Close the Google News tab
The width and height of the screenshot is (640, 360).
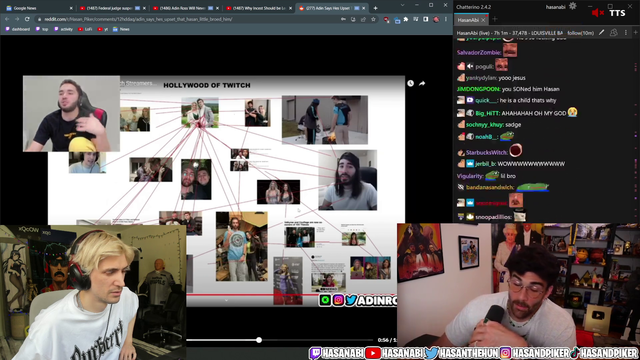click(71, 8)
